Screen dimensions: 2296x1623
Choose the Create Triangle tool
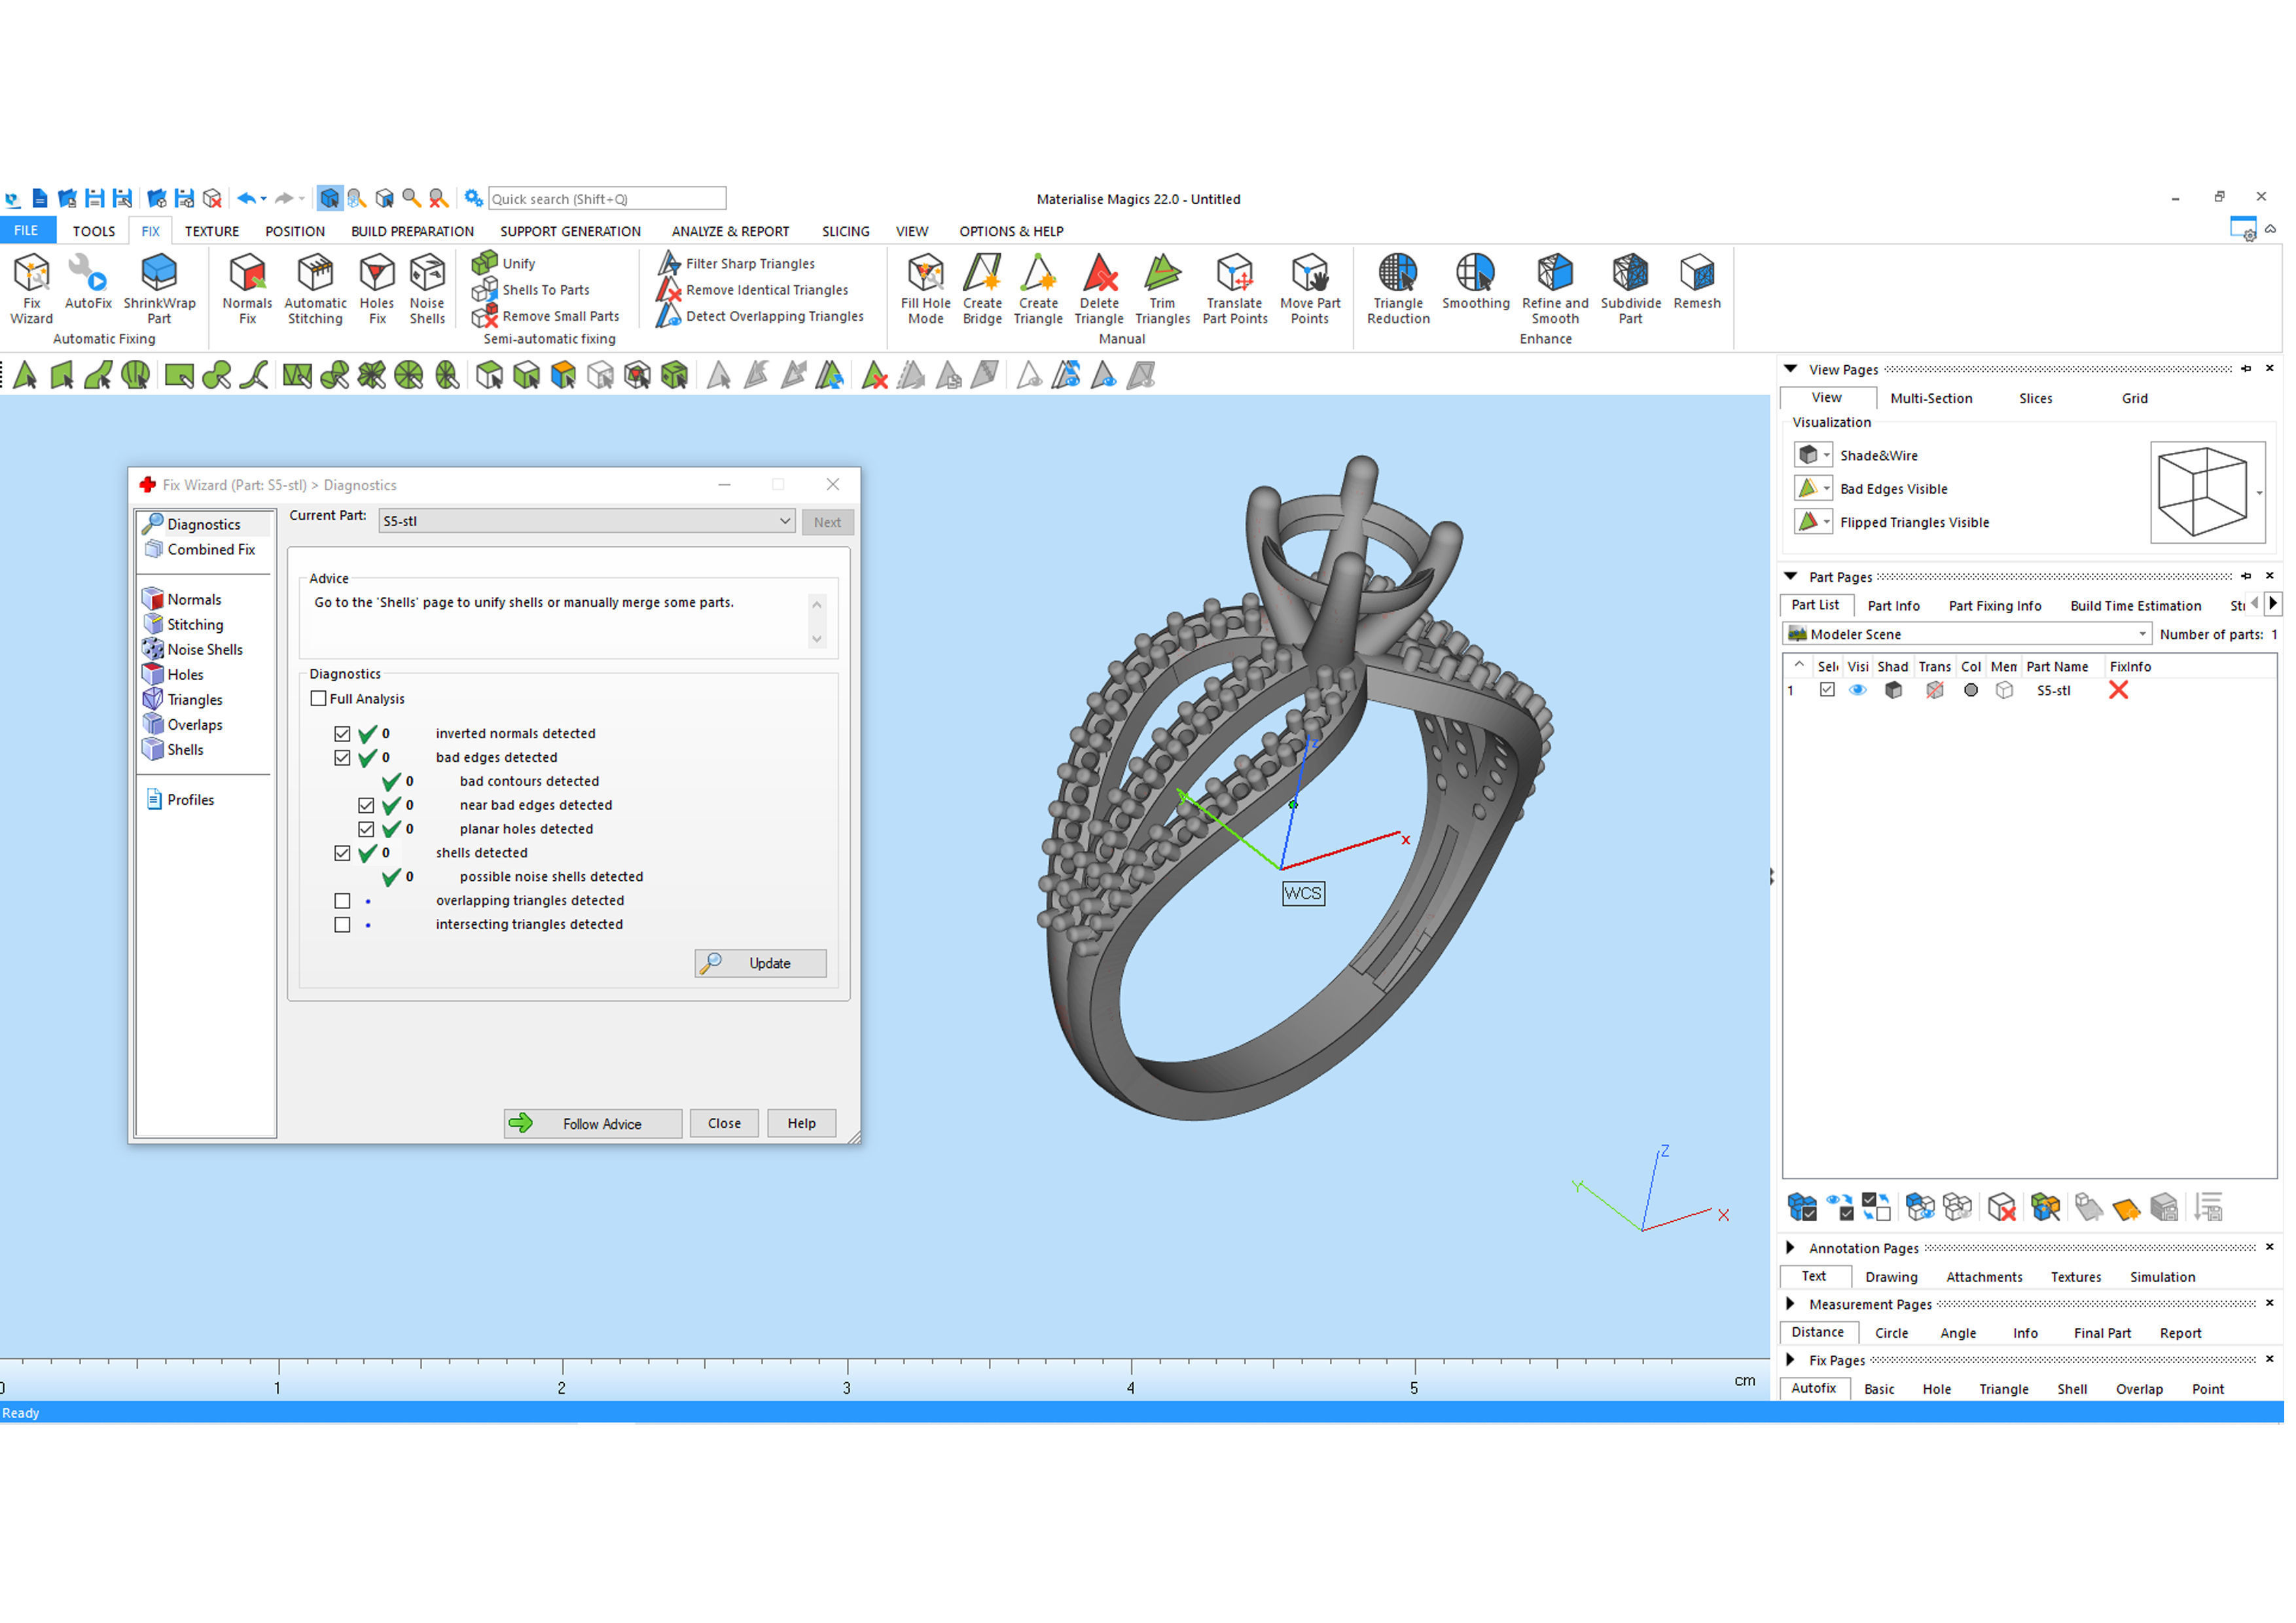click(1038, 289)
